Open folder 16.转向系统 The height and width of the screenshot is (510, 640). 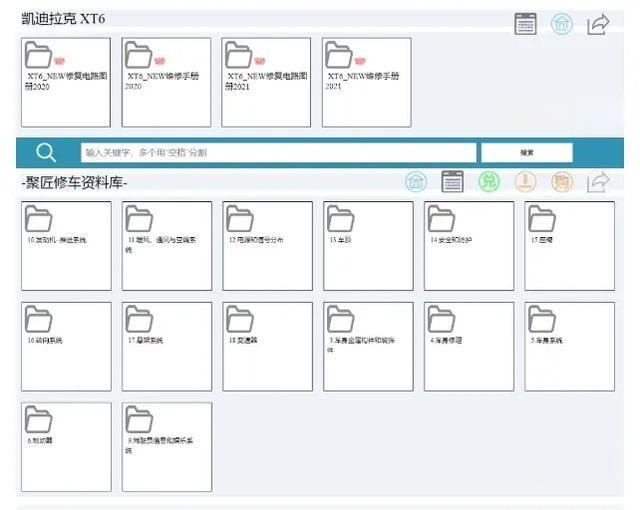pyautogui.click(x=66, y=346)
